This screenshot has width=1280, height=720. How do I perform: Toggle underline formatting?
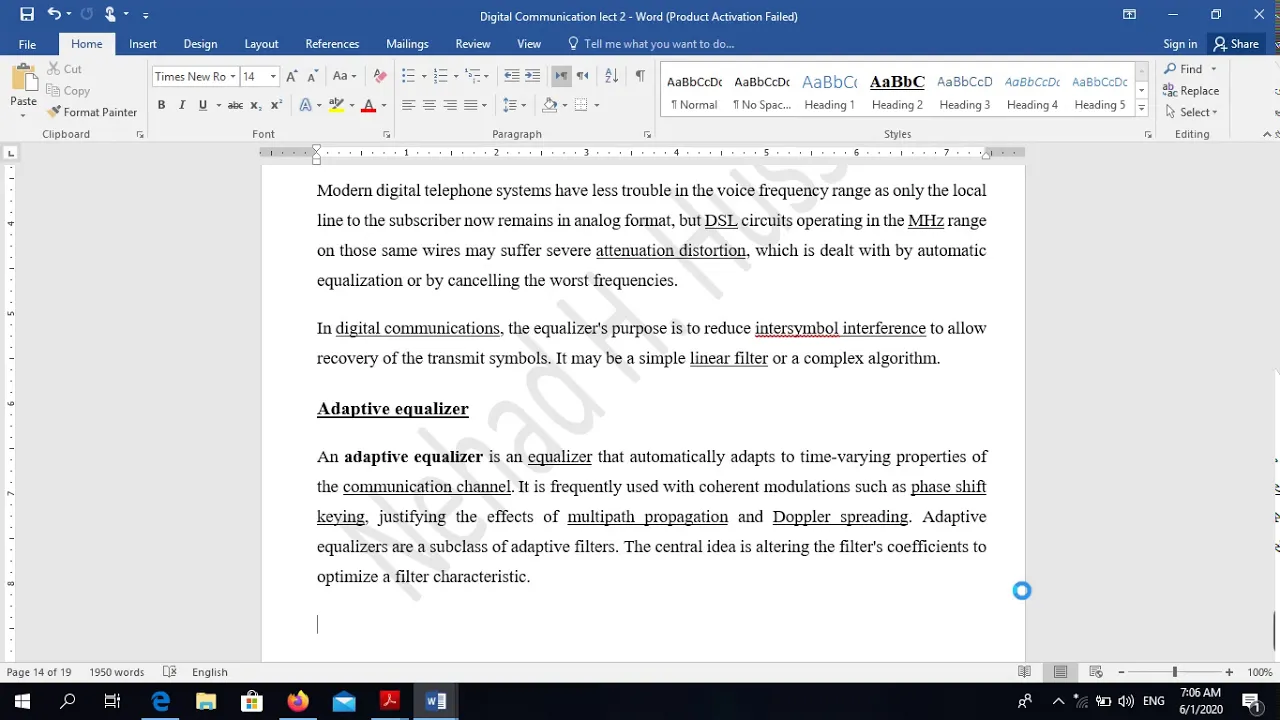[203, 105]
